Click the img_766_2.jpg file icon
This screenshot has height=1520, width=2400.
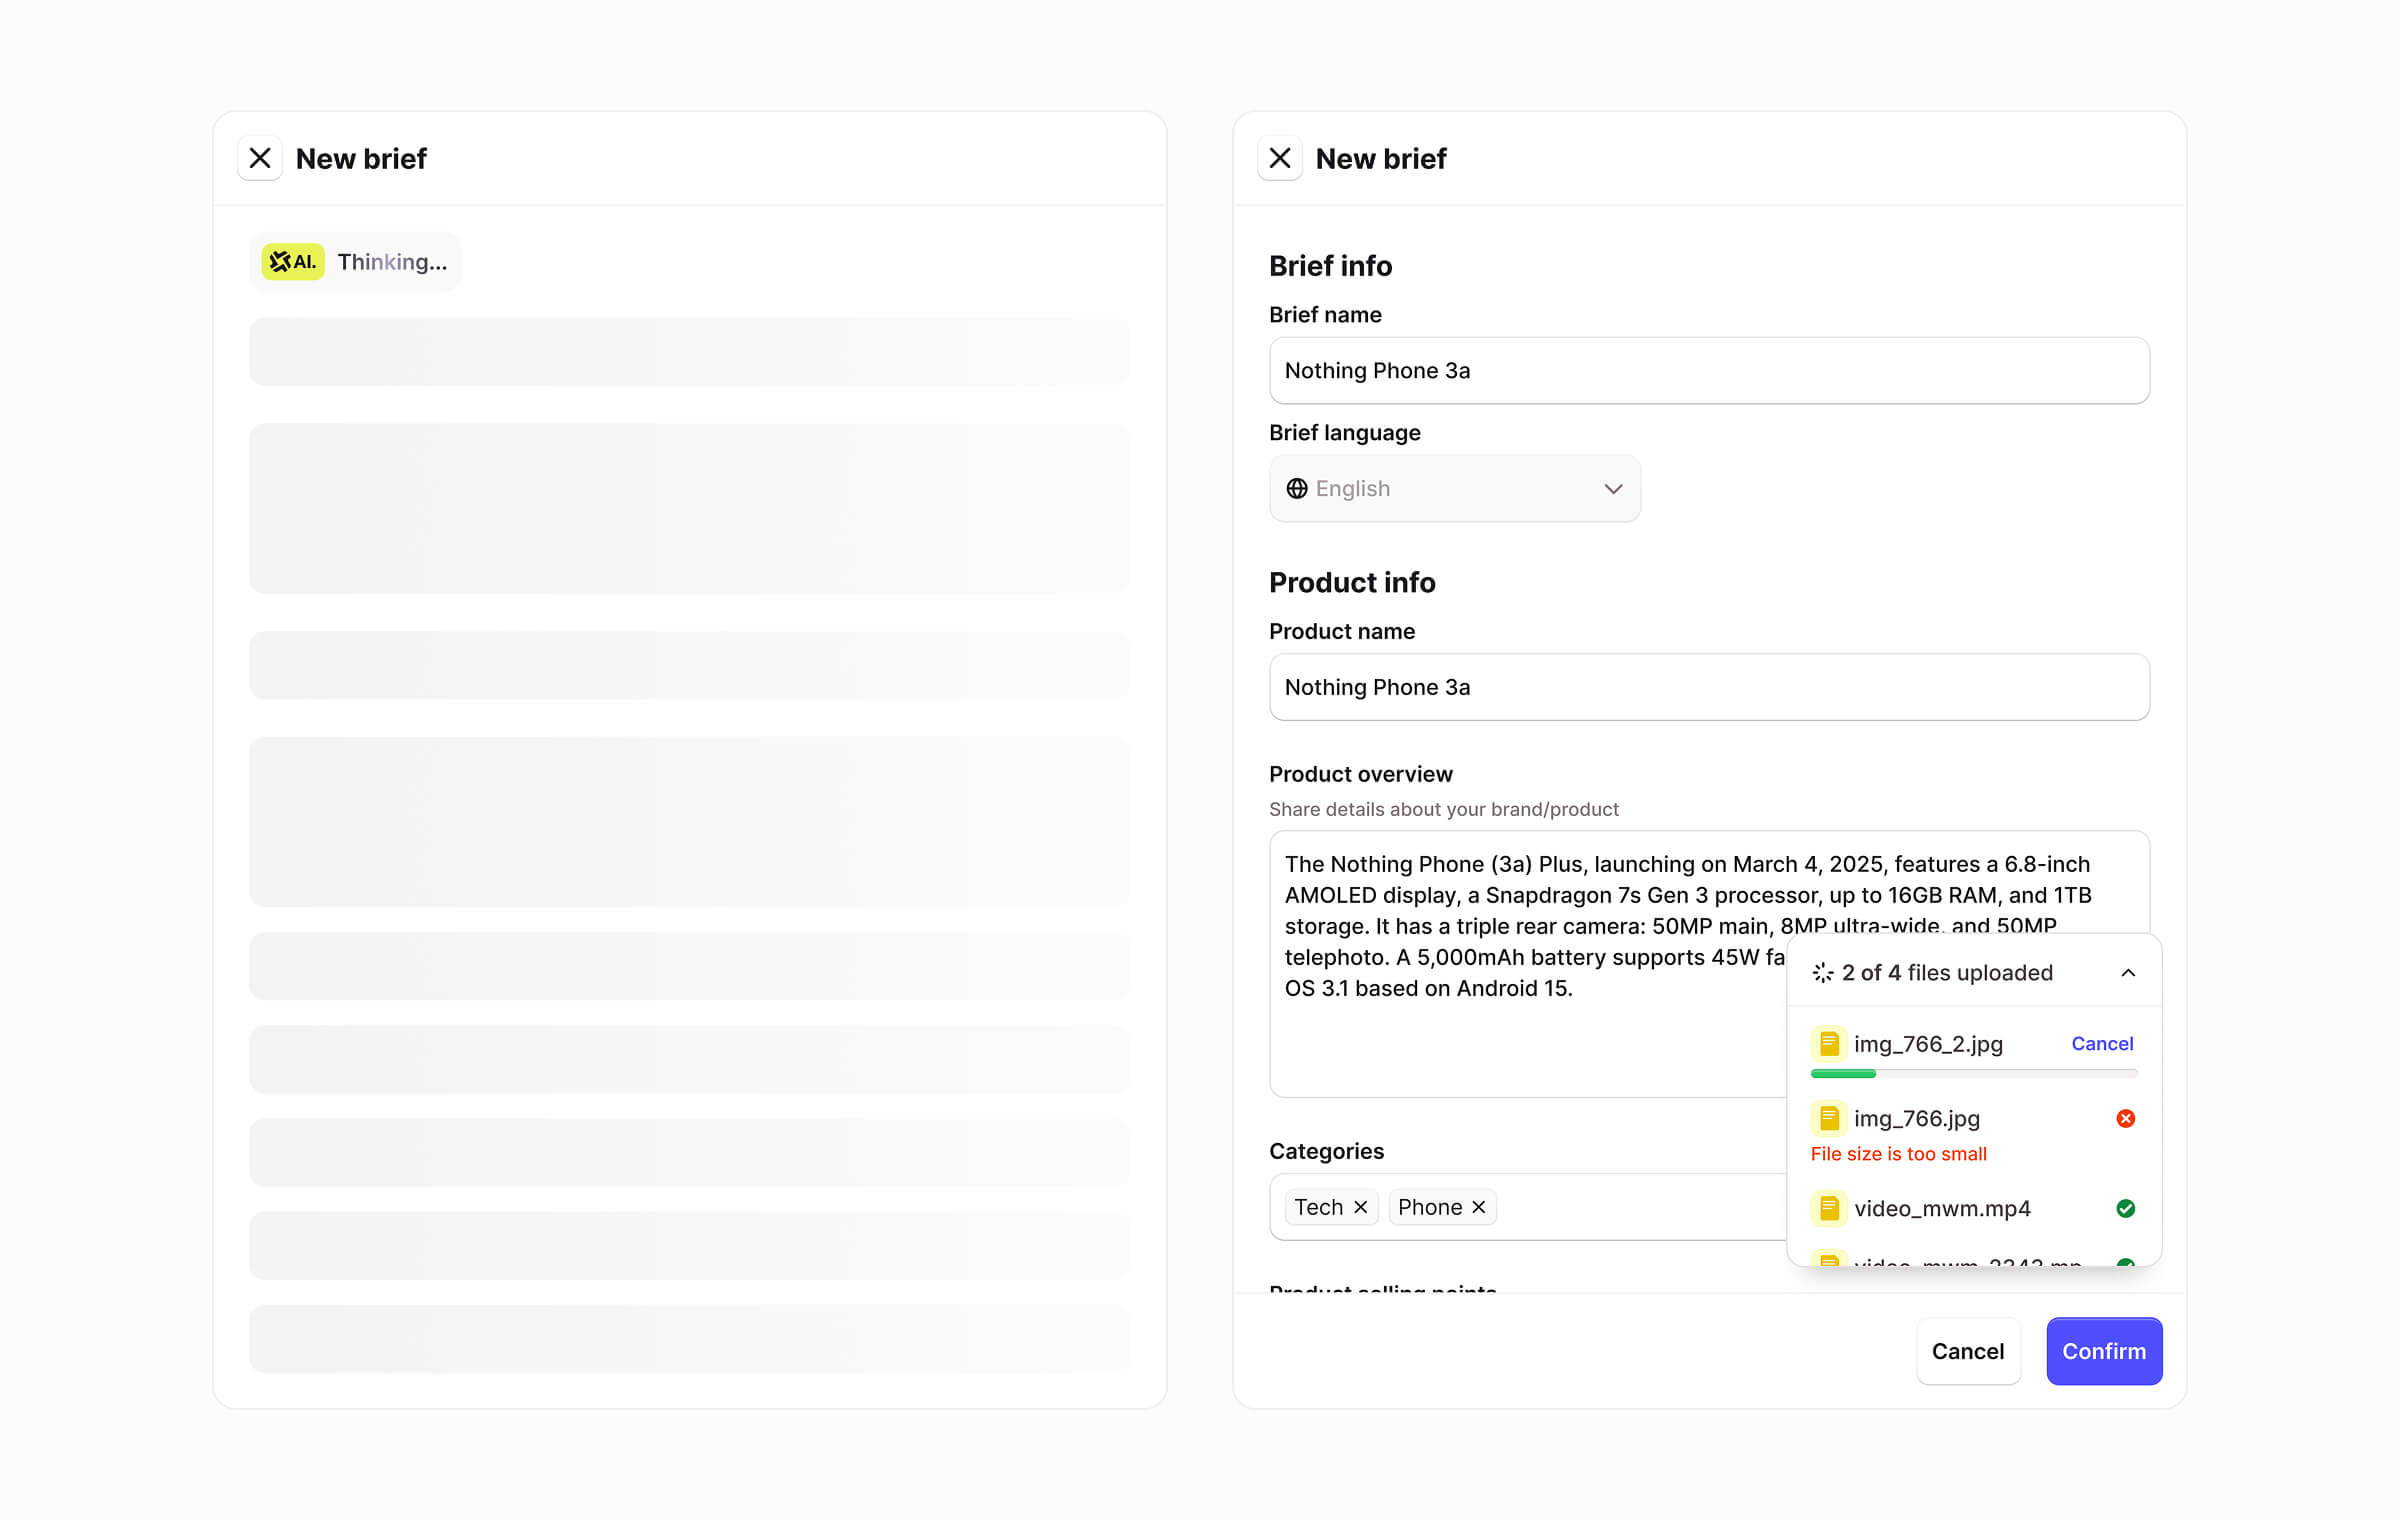1829,1043
